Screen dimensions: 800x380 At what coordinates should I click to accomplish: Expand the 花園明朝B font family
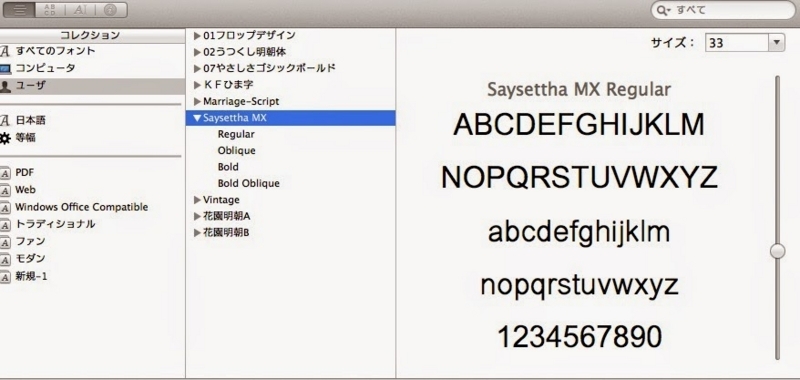(197, 233)
